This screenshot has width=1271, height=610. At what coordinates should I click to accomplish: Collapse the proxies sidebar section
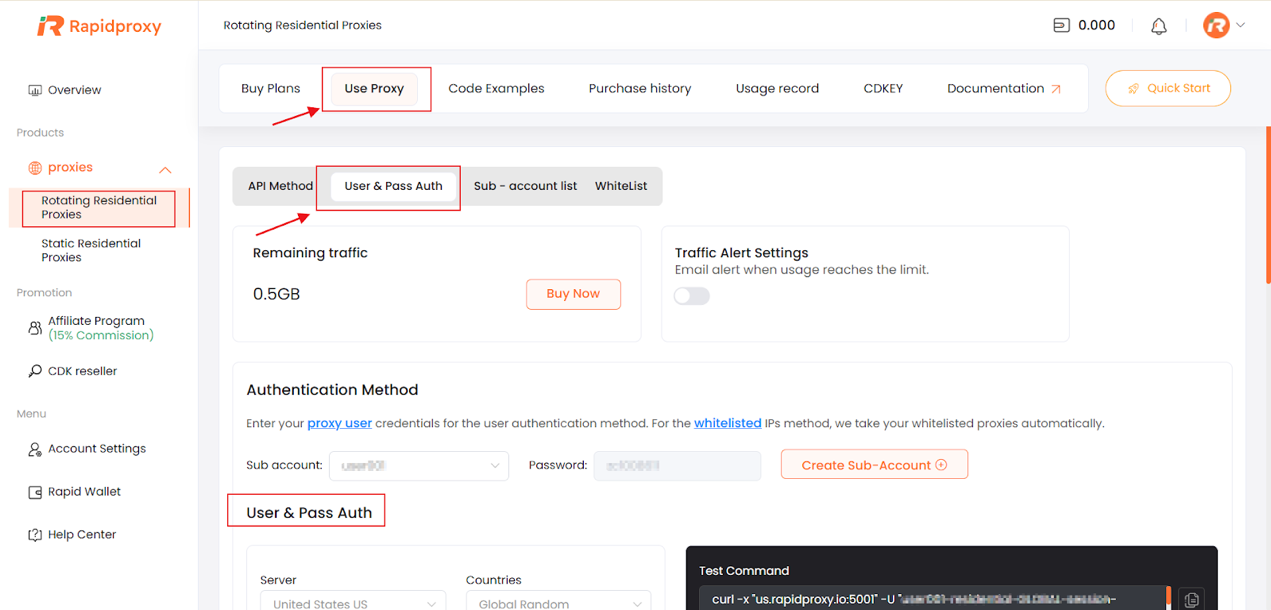point(165,169)
